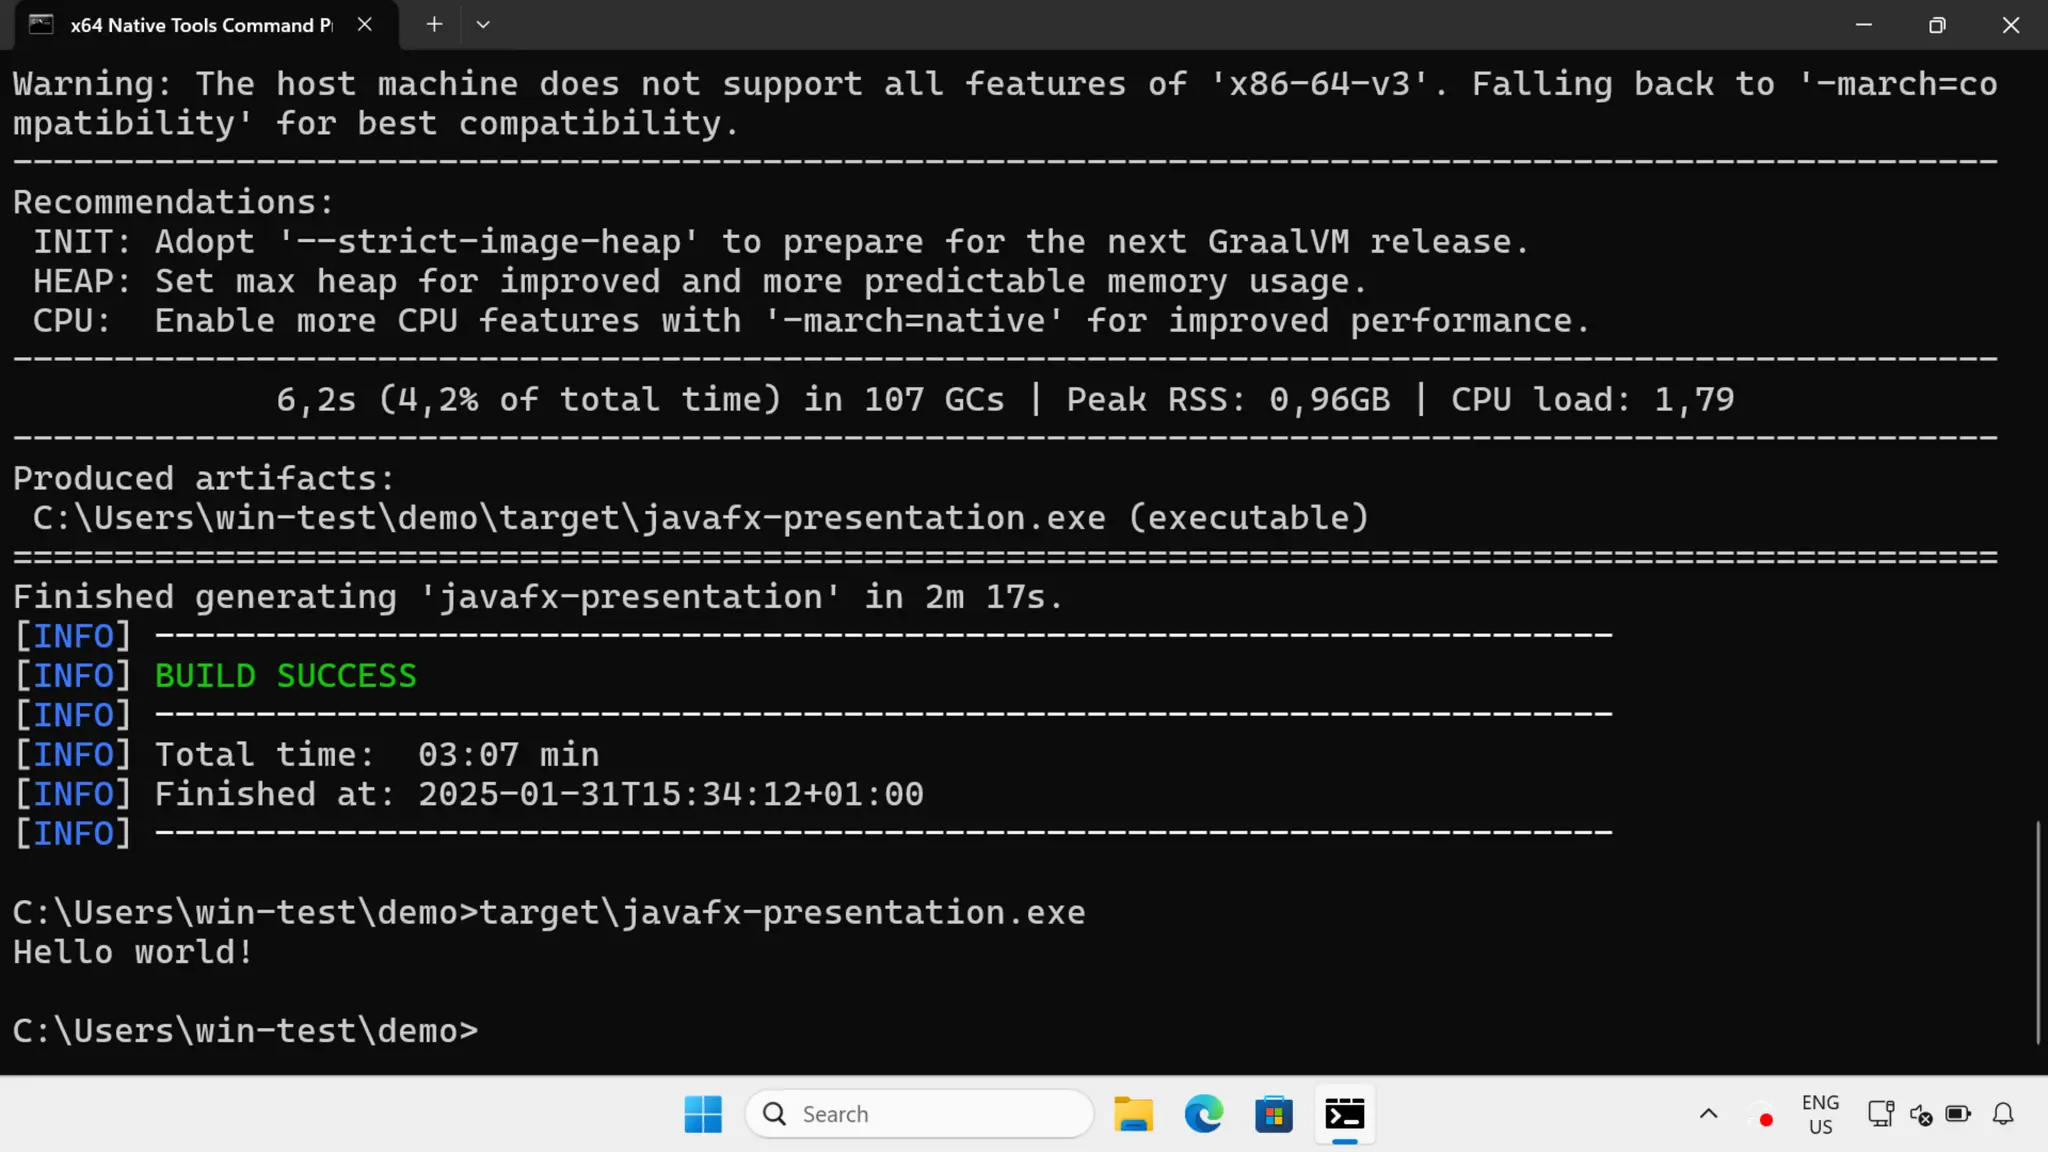This screenshot has width=2048, height=1152.
Task: Open Microsoft Edge browser
Action: coord(1203,1114)
